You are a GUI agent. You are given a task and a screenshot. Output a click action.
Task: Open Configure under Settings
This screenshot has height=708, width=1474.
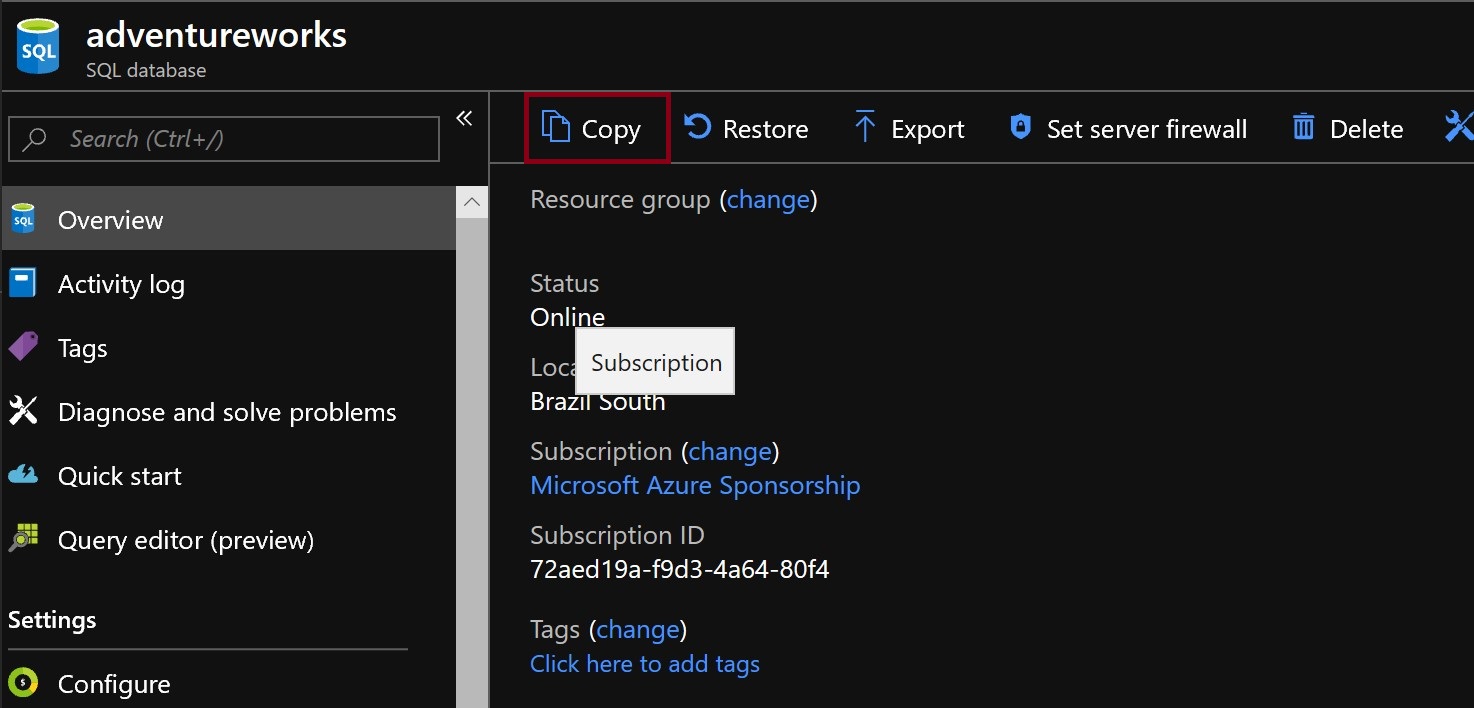(228, 683)
